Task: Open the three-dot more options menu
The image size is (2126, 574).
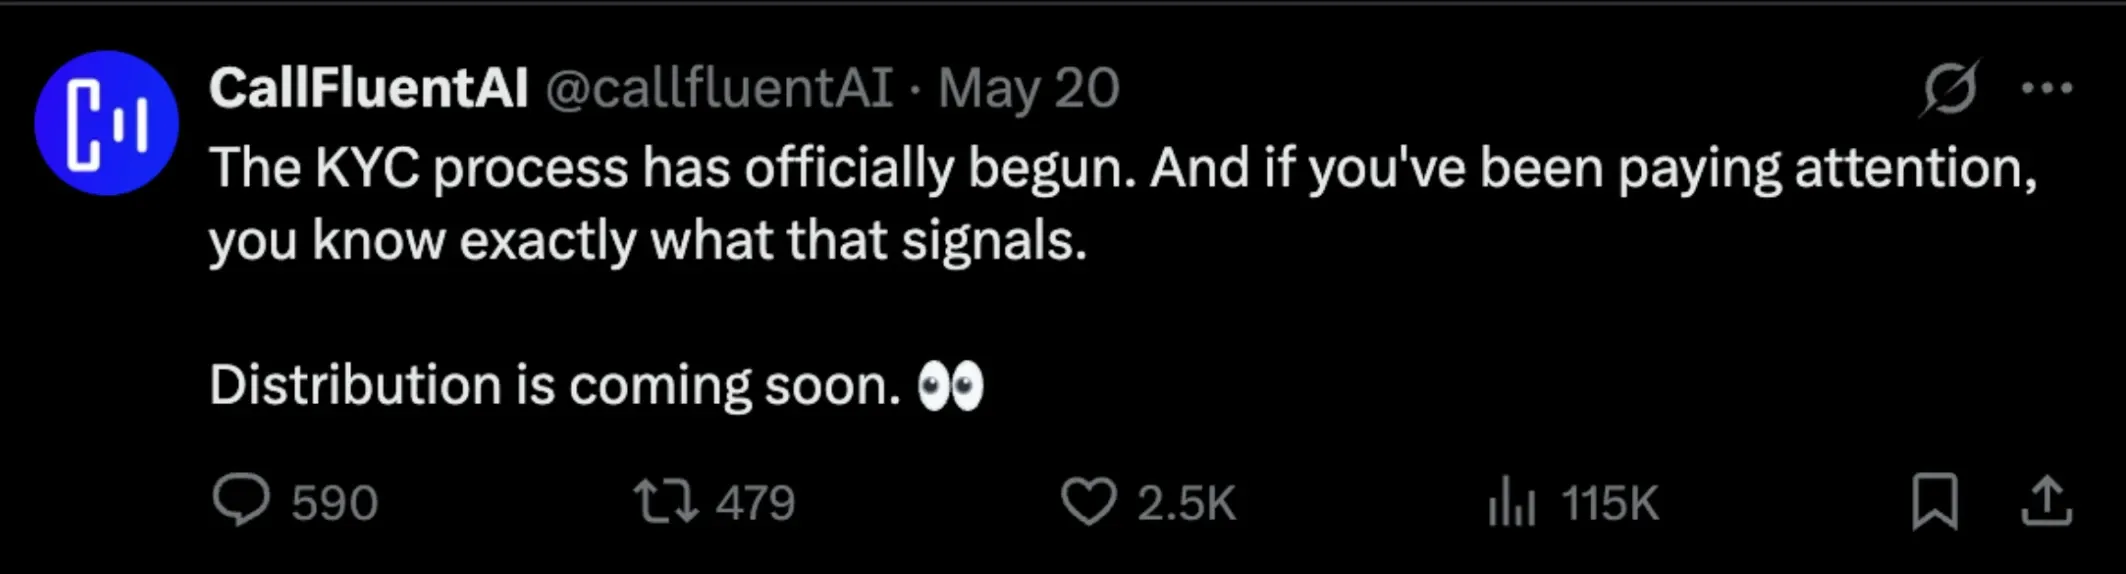Action: pos(2047,88)
